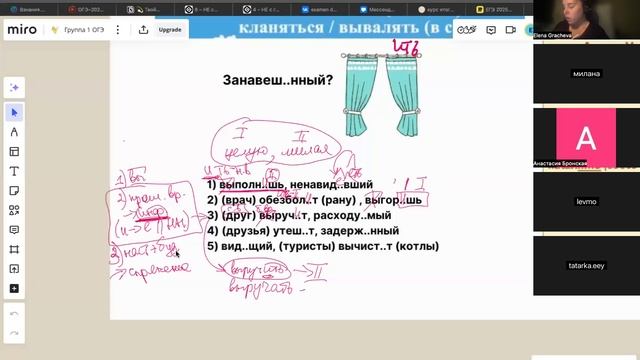Choose the pen drawing tool

[x=14, y=132]
